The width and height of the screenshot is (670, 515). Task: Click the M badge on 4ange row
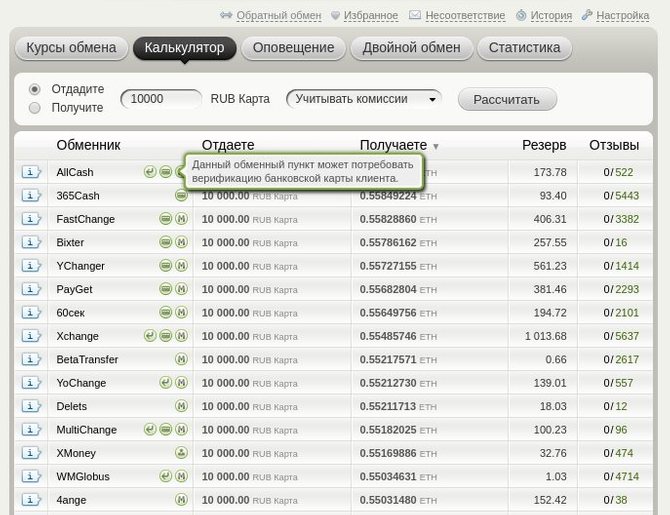(x=182, y=499)
